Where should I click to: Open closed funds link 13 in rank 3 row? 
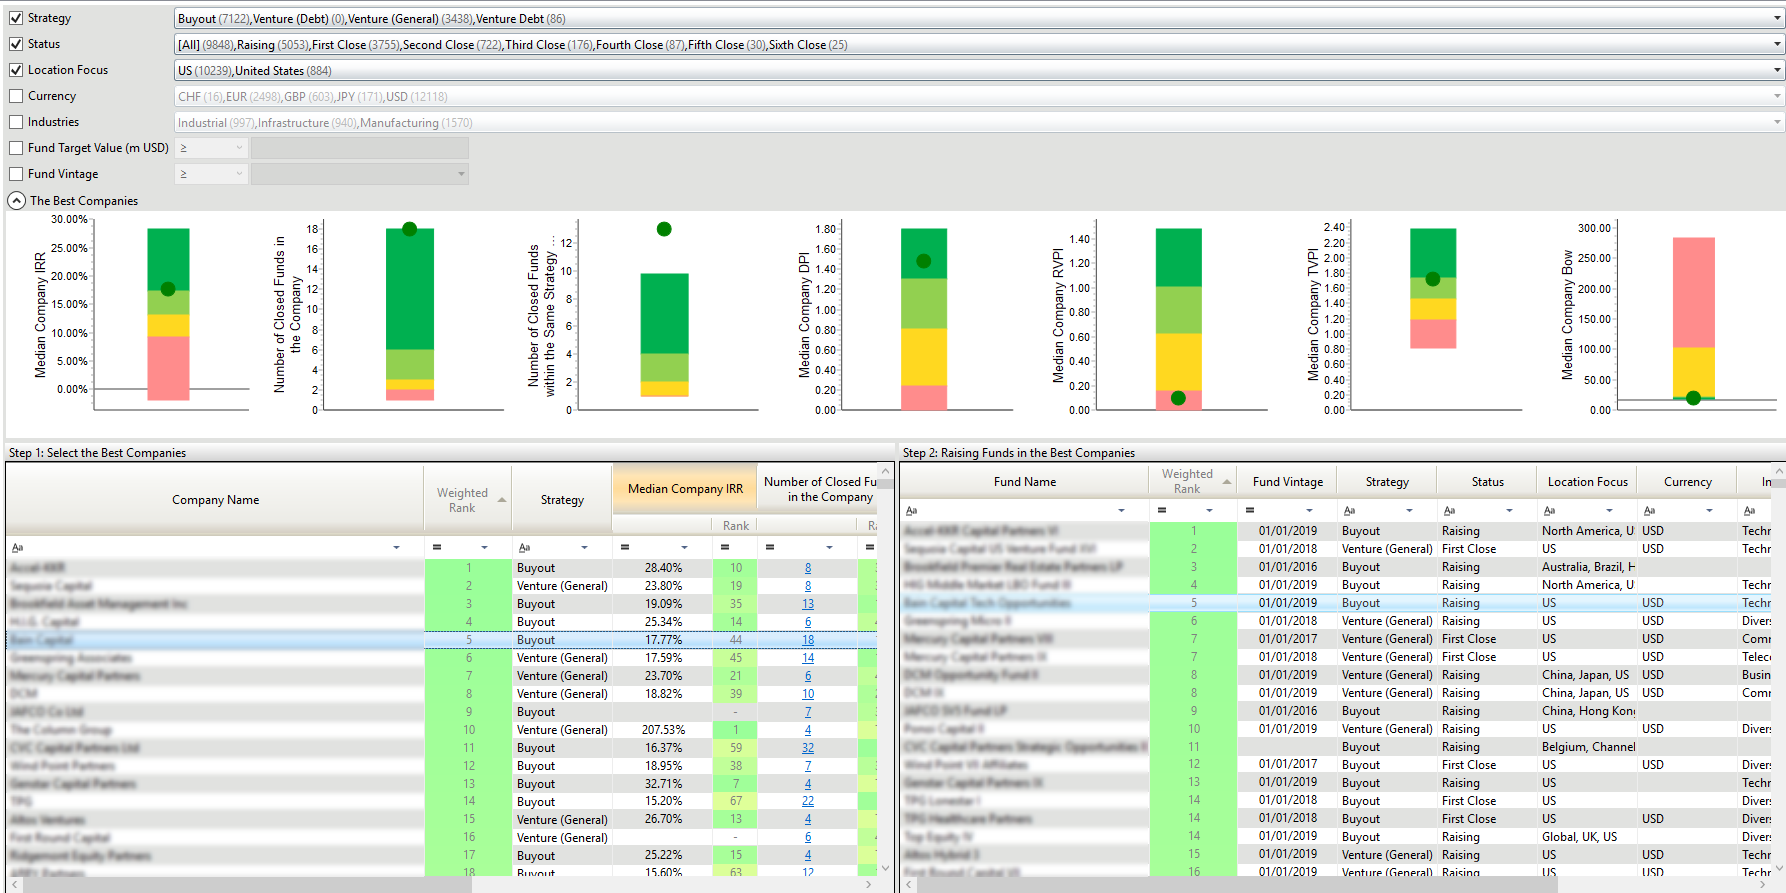click(808, 604)
